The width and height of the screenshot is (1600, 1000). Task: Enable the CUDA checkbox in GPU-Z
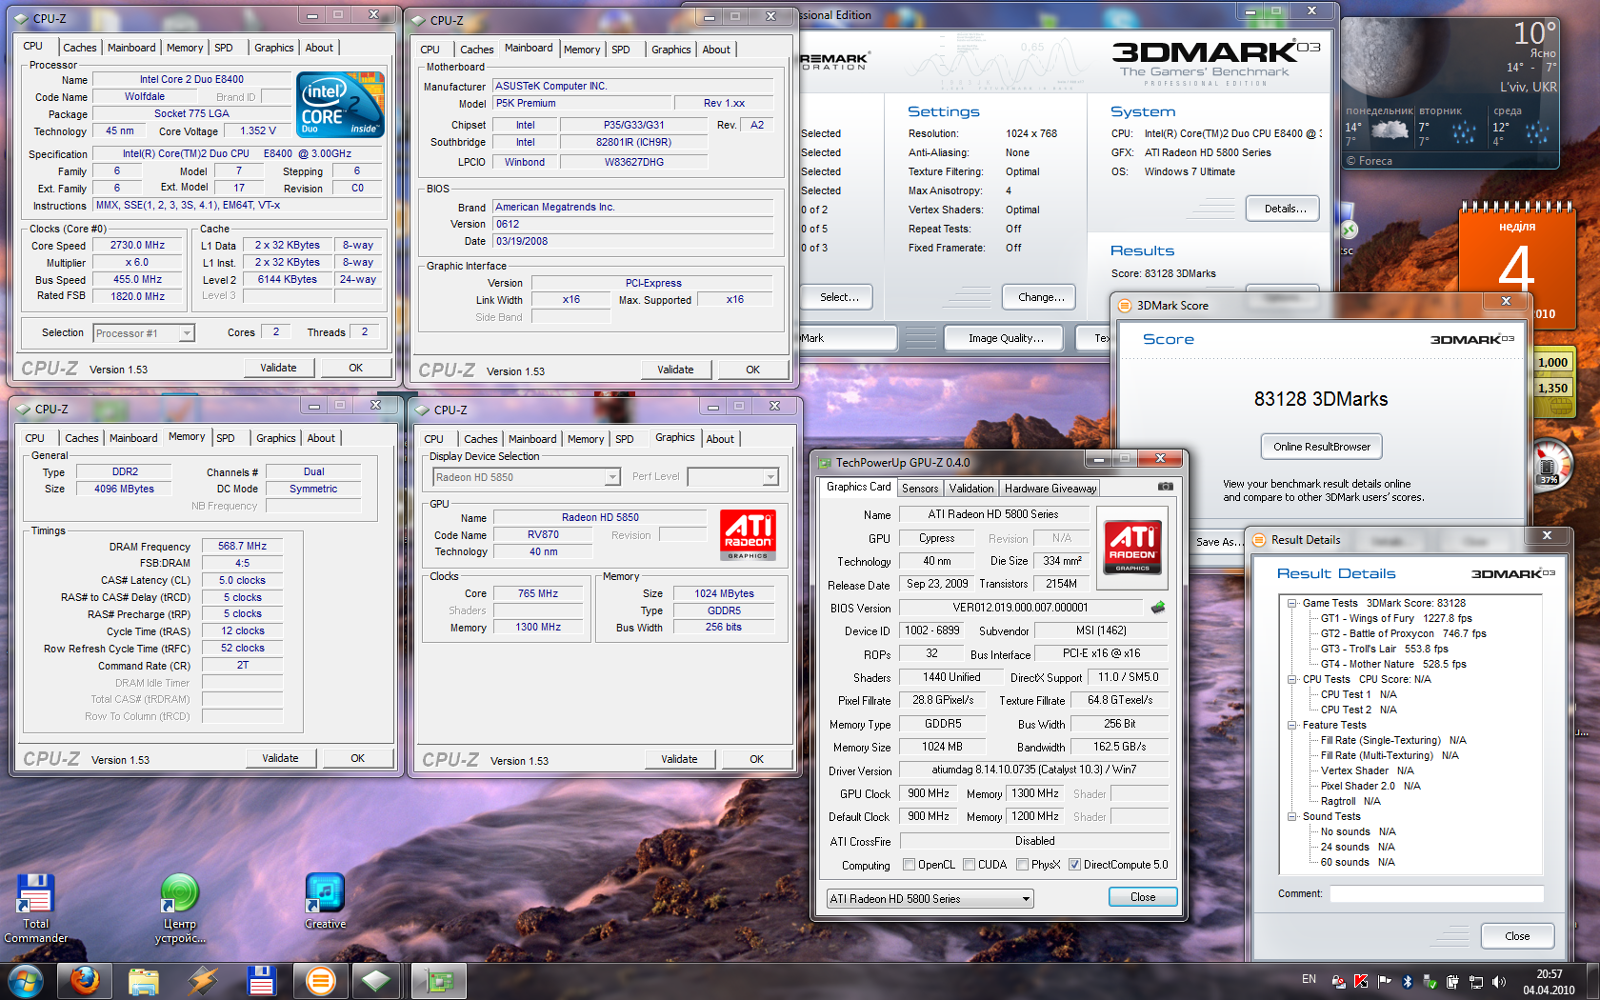click(x=969, y=865)
